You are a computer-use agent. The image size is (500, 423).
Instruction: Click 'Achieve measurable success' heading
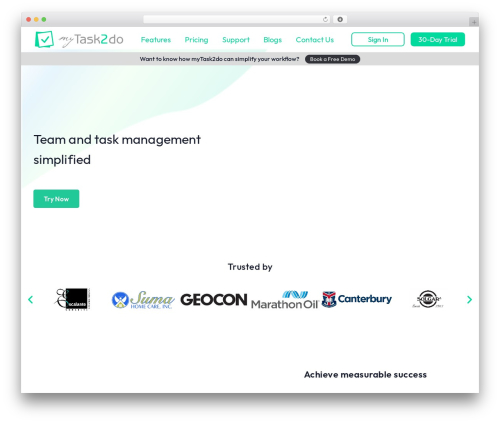coord(365,375)
